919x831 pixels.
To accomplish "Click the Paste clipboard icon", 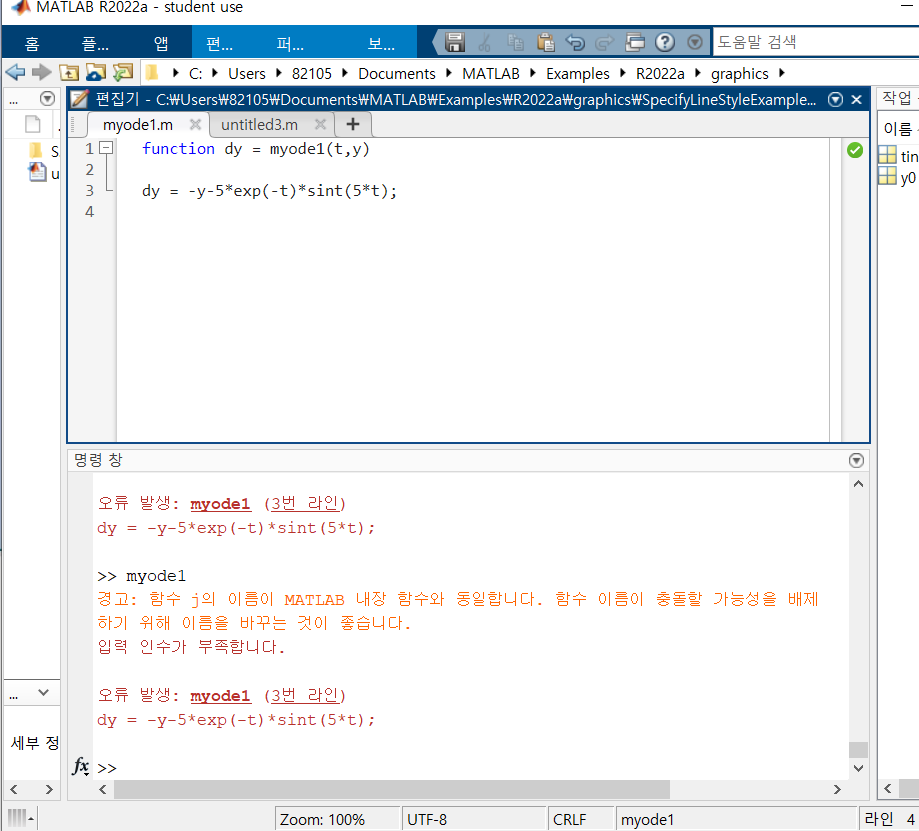I will click(546, 42).
